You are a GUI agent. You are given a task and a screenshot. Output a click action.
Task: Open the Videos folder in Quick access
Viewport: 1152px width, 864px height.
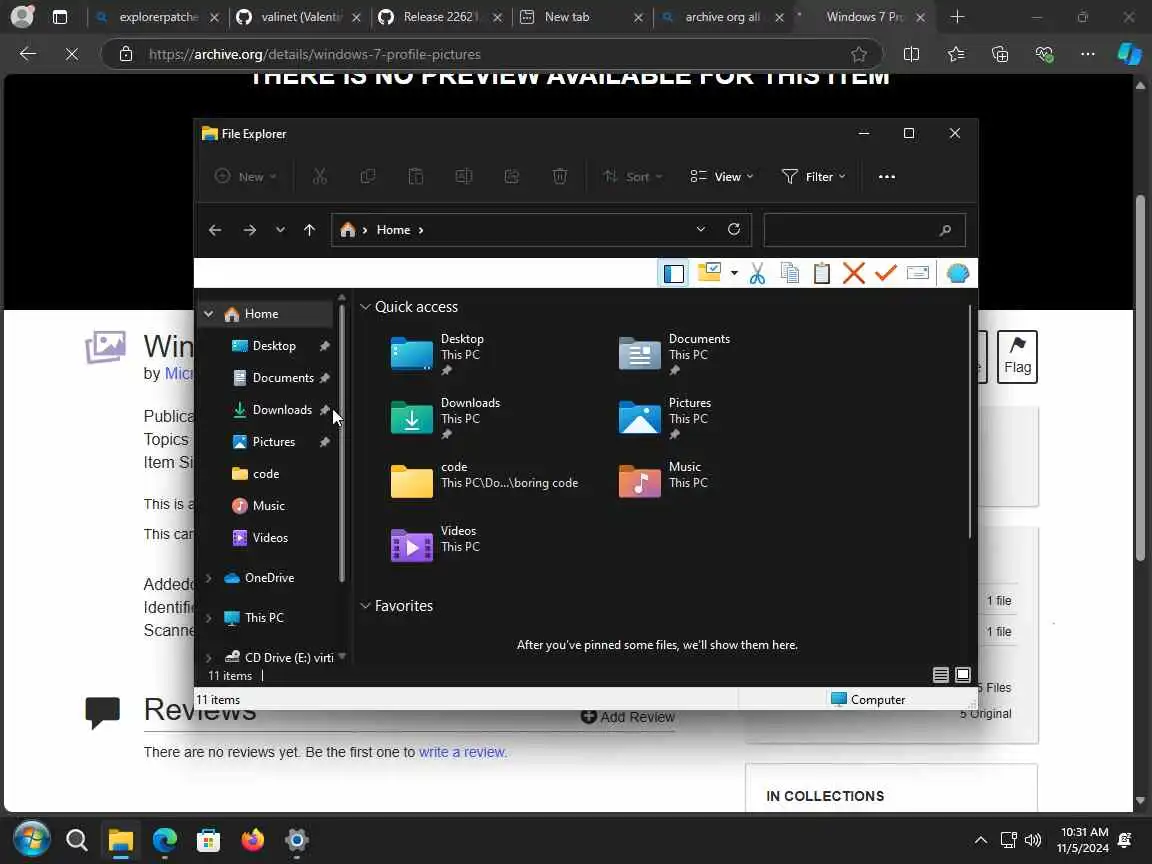[x=436, y=545]
